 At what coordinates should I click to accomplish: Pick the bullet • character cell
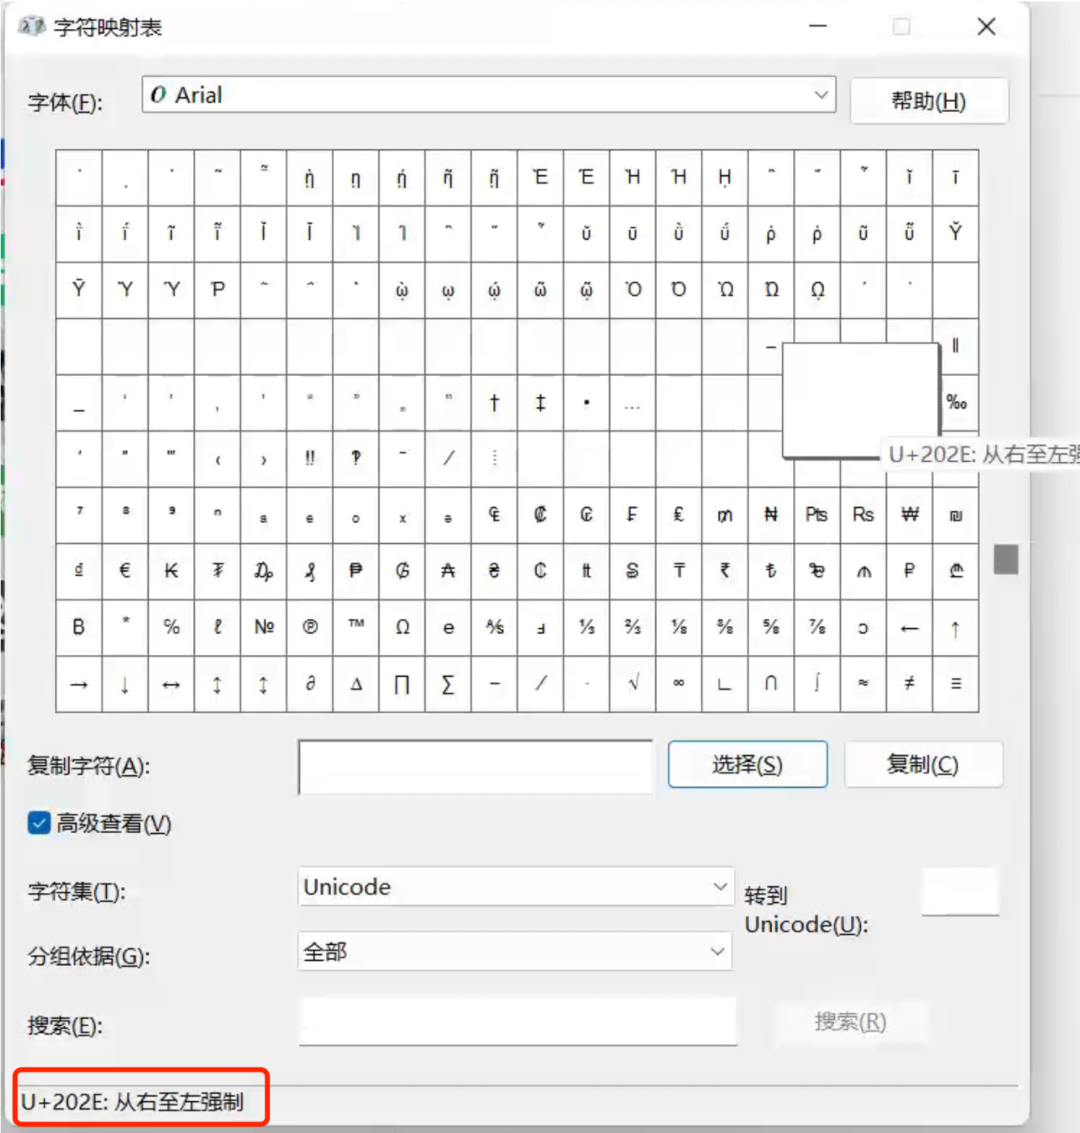[587, 402]
